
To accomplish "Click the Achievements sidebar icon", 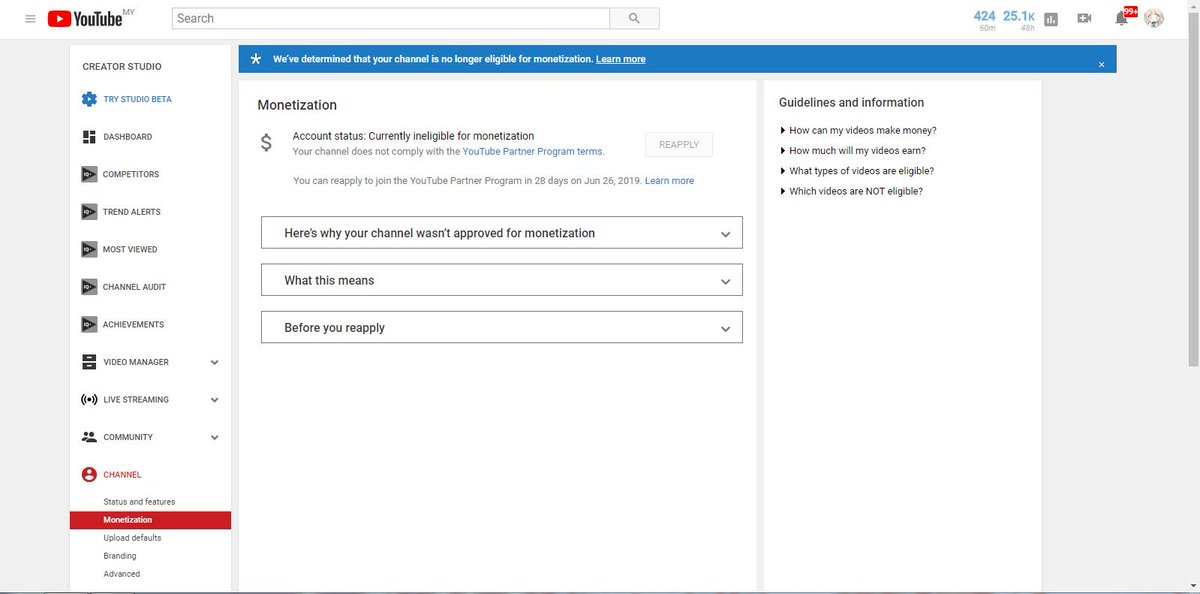I will [89, 324].
